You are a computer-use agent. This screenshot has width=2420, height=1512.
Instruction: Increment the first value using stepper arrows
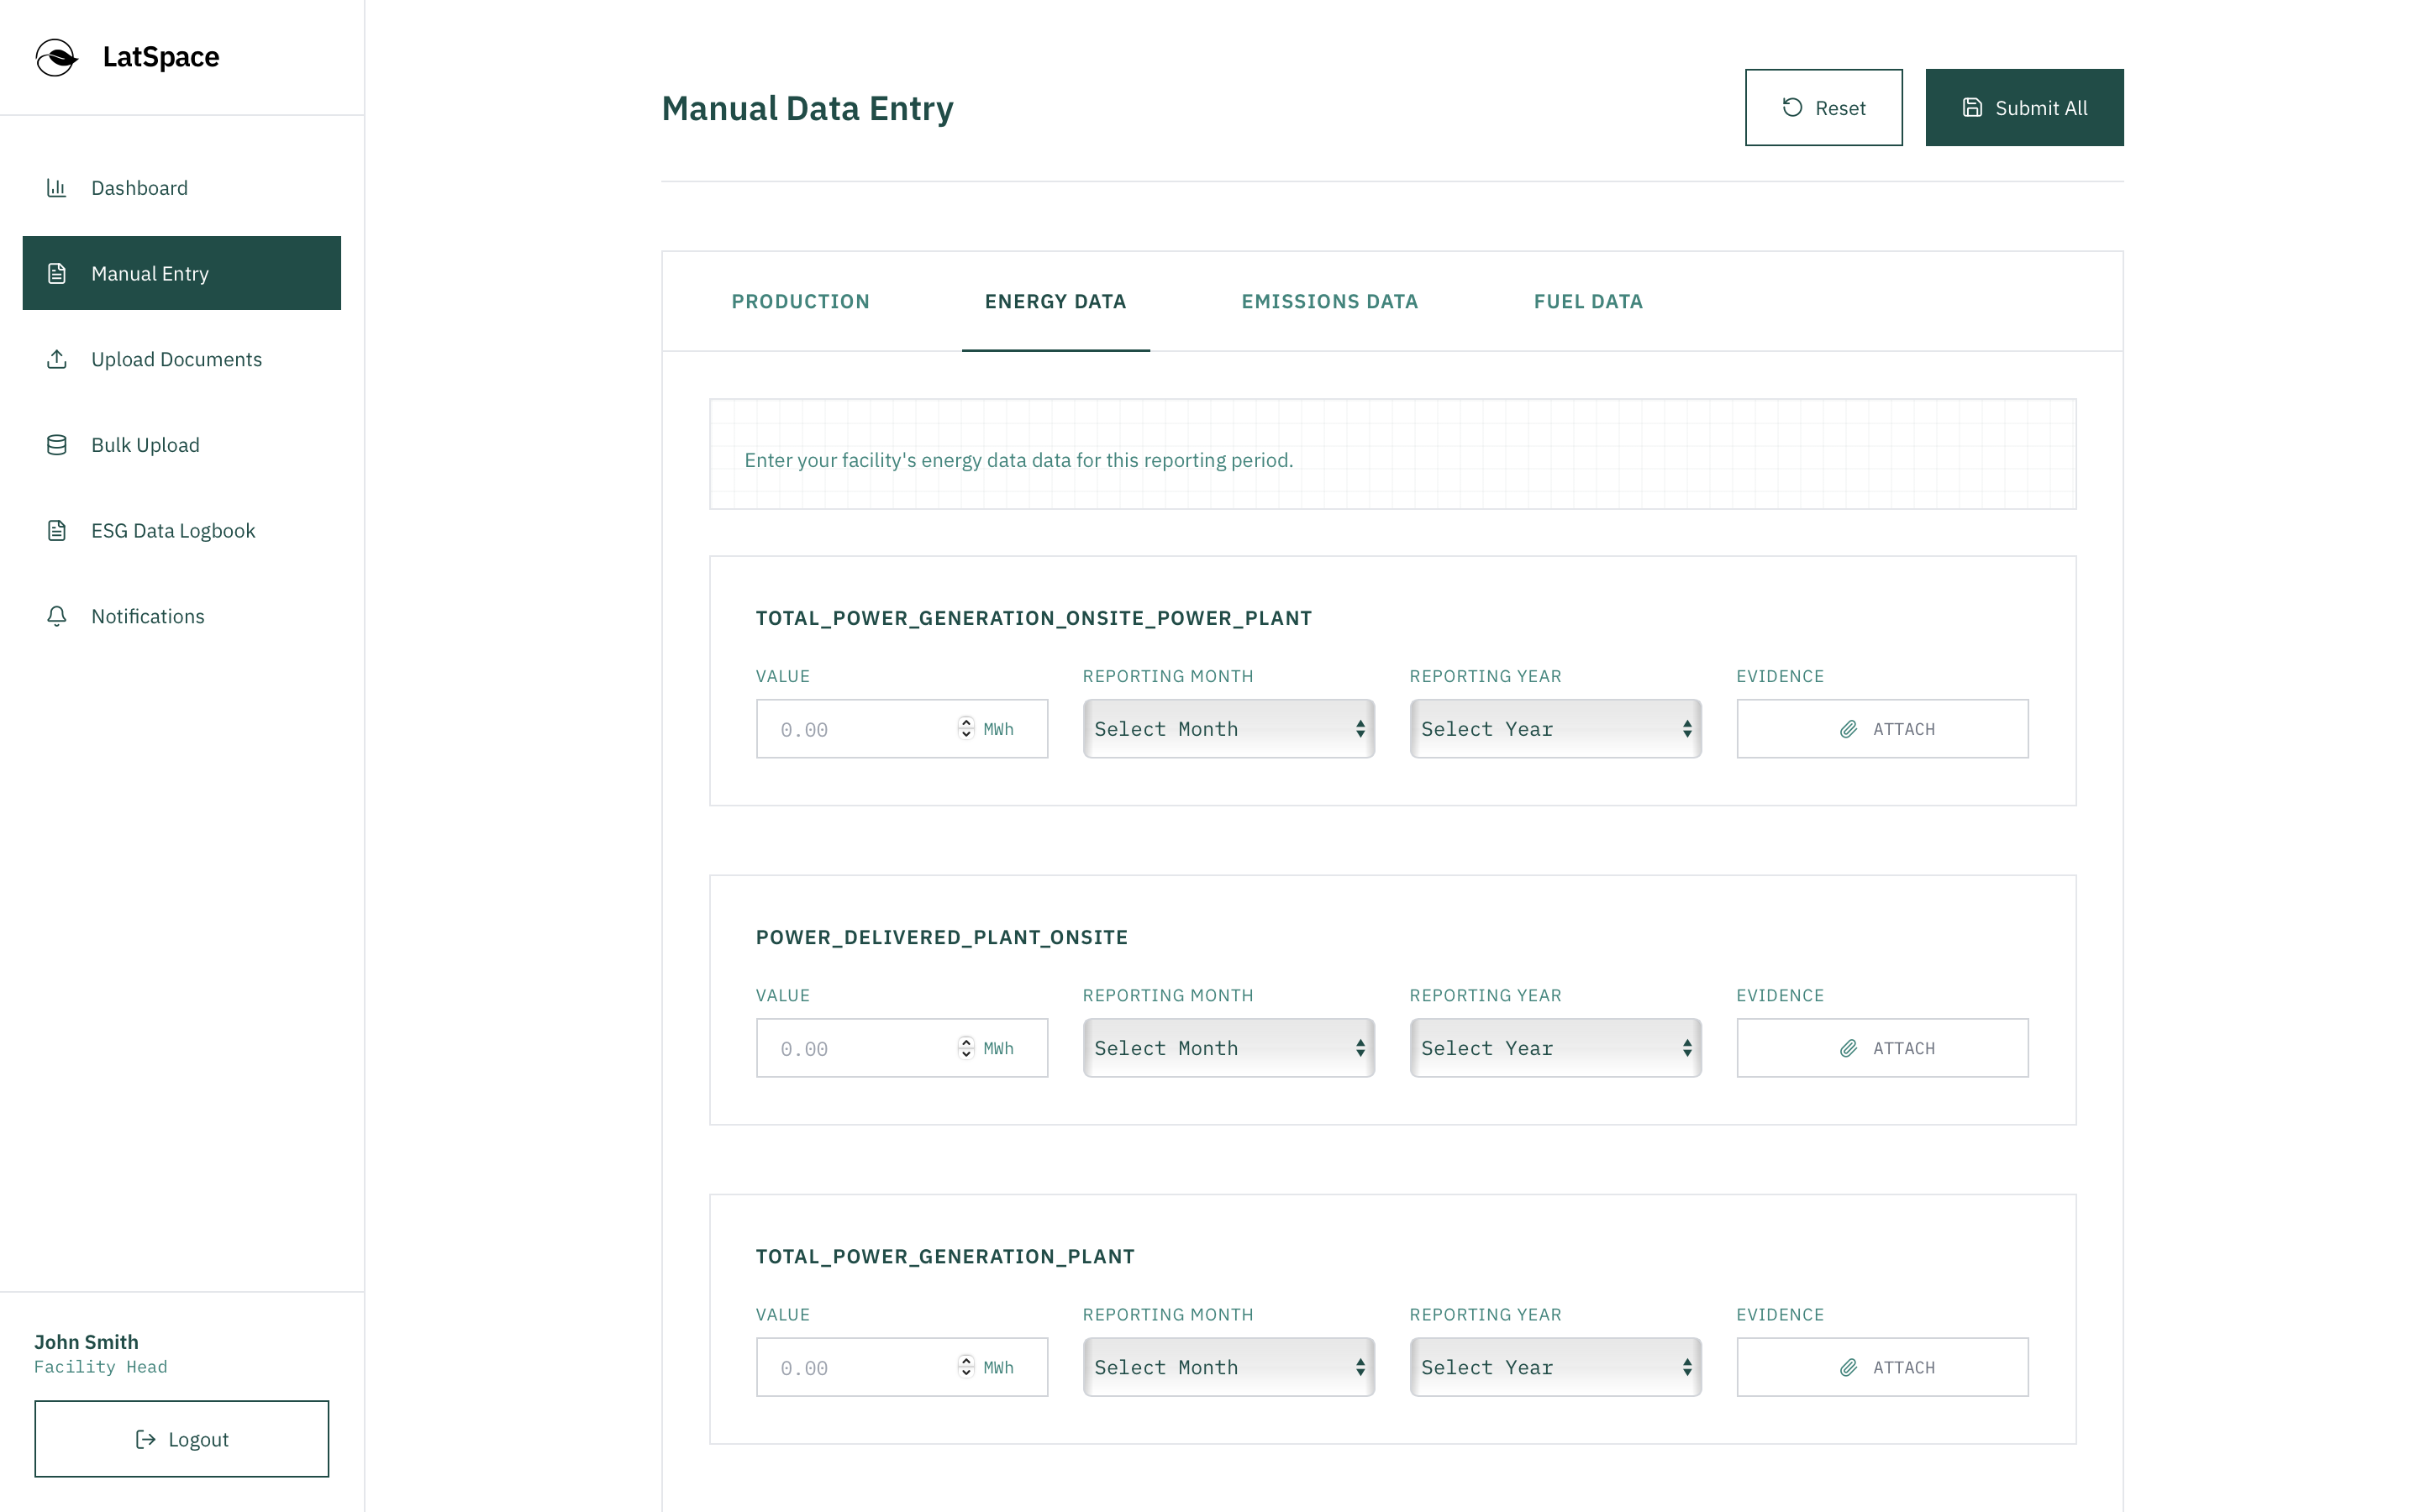click(x=966, y=723)
